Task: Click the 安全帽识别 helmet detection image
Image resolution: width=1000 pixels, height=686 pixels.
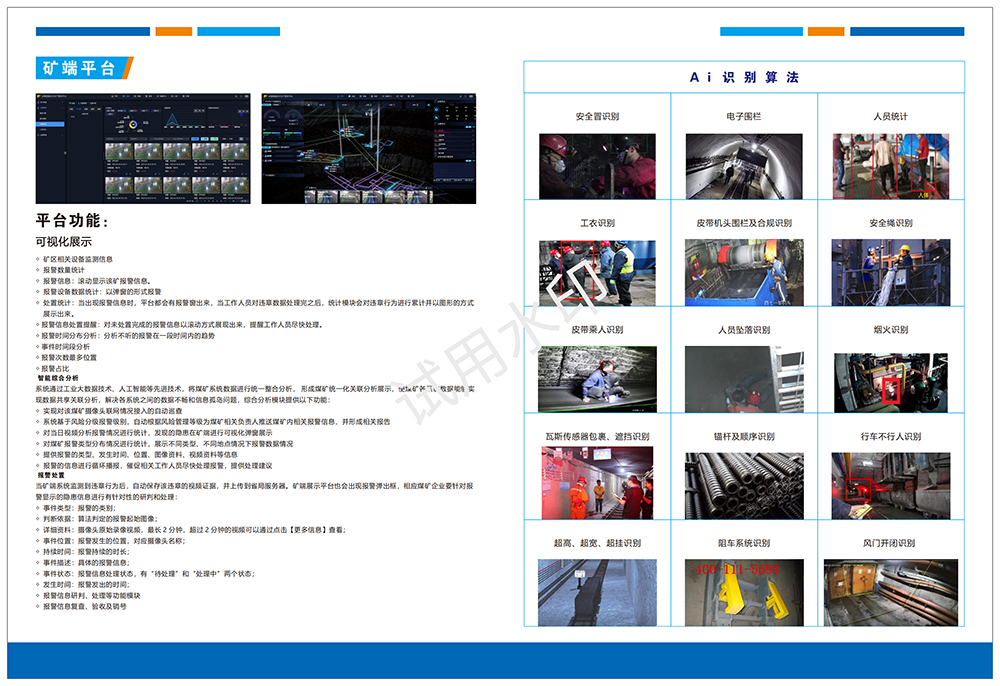Action: pyautogui.click(x=597, y=166)
